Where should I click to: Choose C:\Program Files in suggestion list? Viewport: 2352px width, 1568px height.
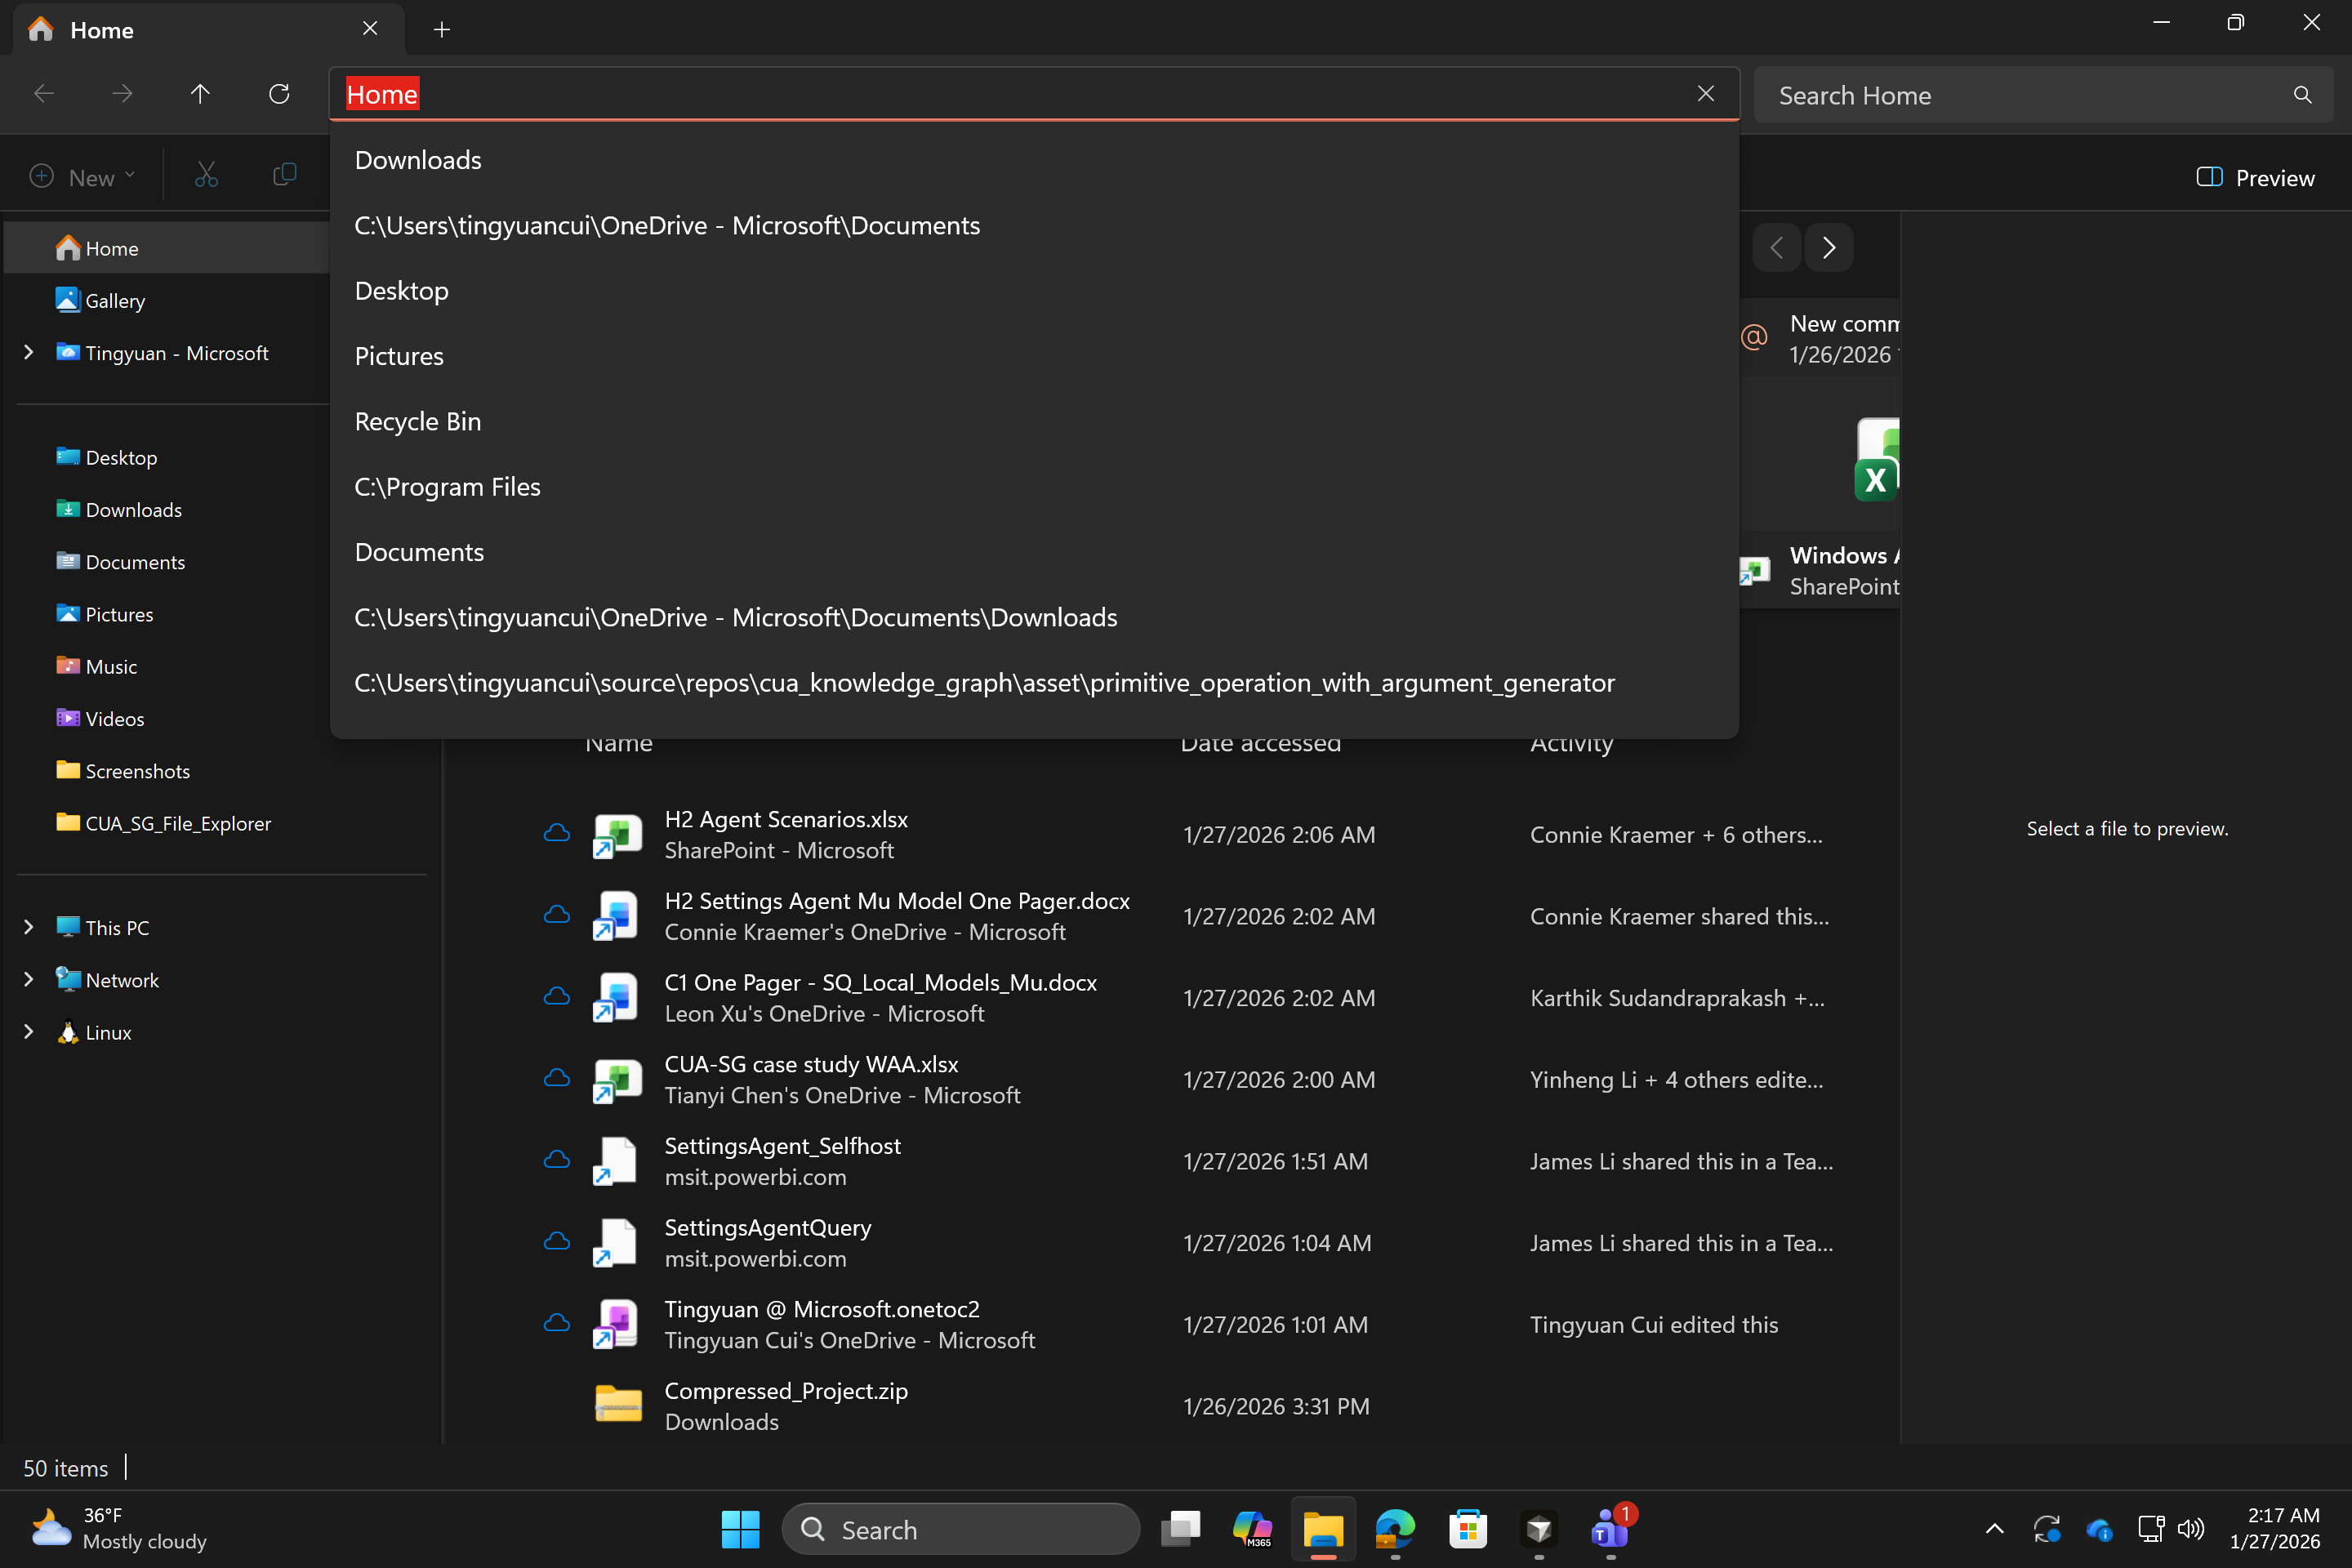coord(447,487)
